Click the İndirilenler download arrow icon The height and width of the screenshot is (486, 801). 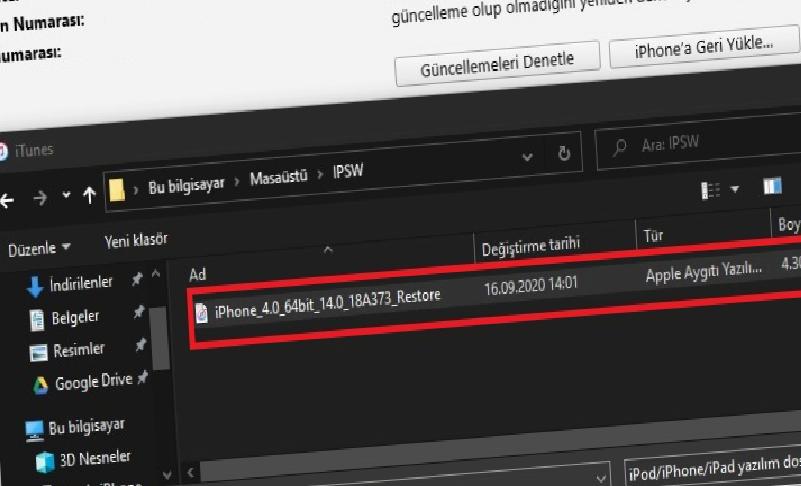pos(35,287)
